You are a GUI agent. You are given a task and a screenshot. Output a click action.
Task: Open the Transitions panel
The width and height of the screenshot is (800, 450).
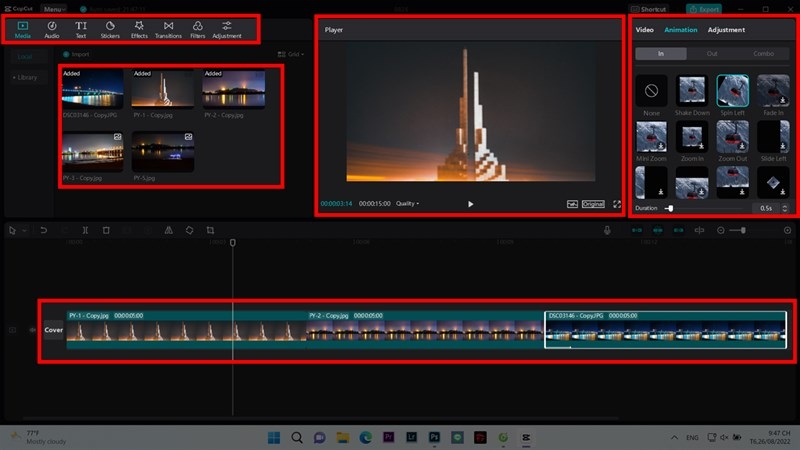pos(168,28)
